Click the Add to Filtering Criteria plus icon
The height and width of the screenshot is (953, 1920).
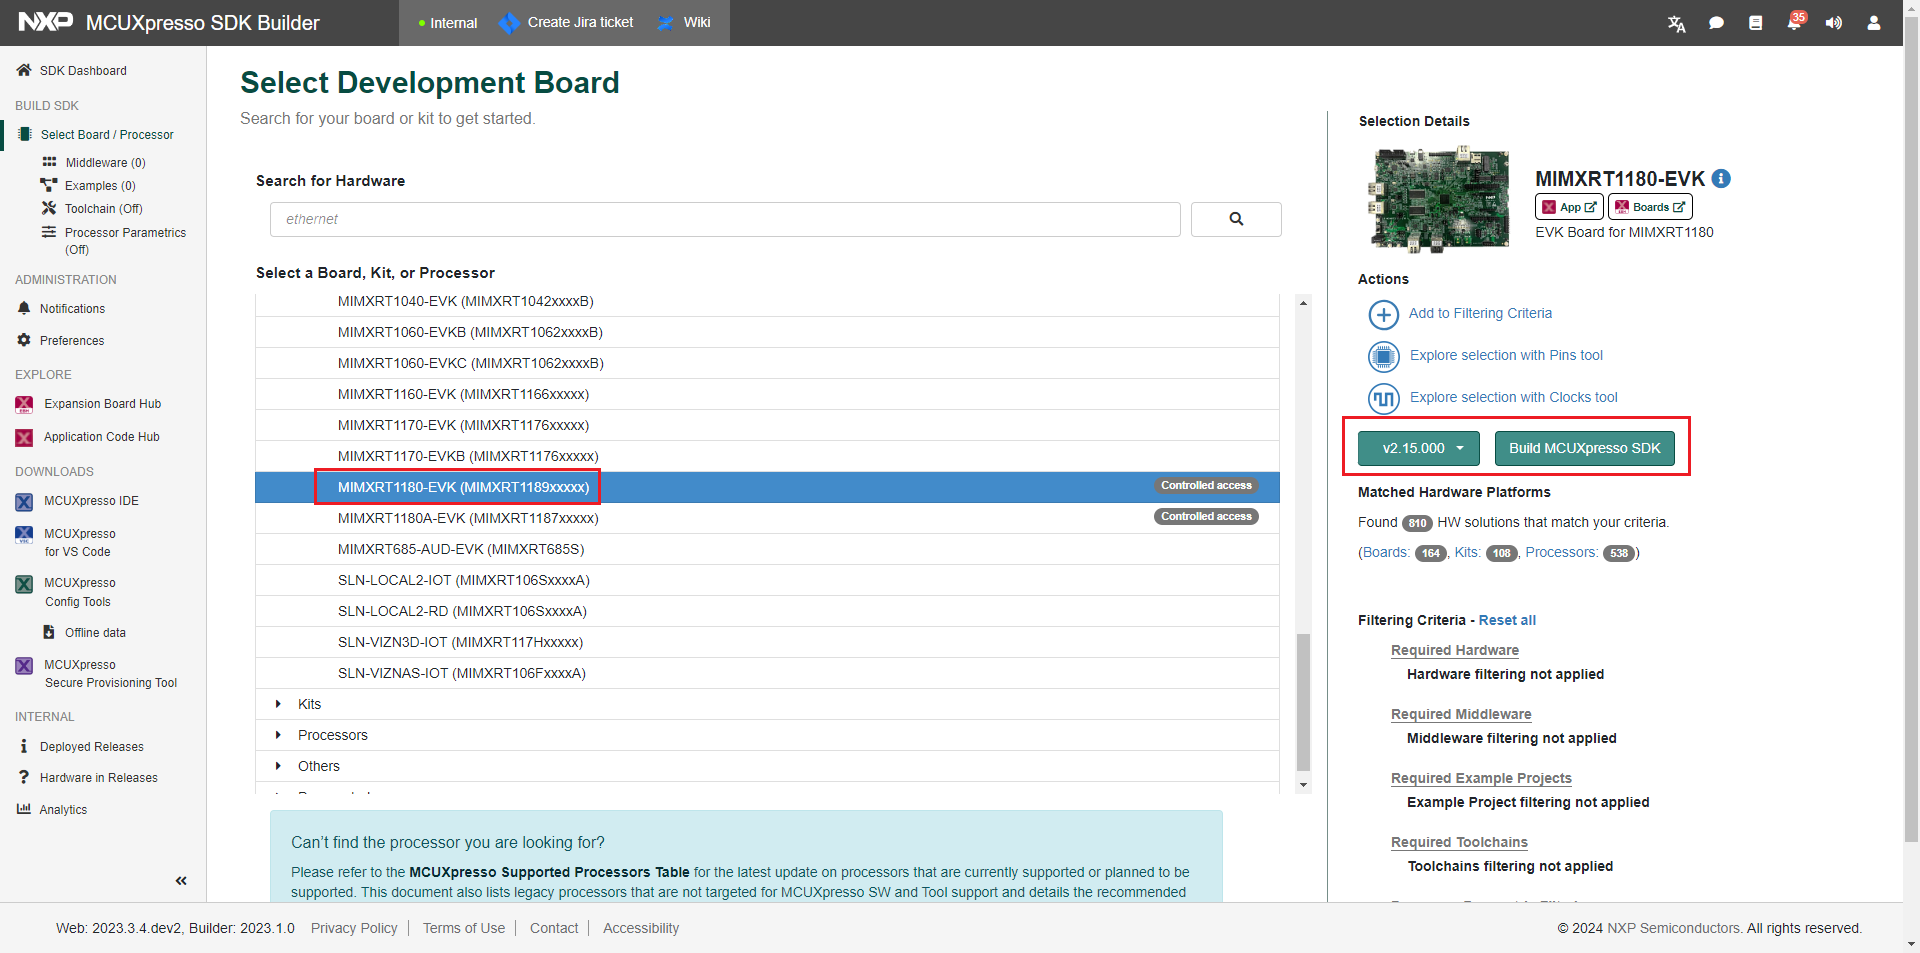coord(1383,314)
